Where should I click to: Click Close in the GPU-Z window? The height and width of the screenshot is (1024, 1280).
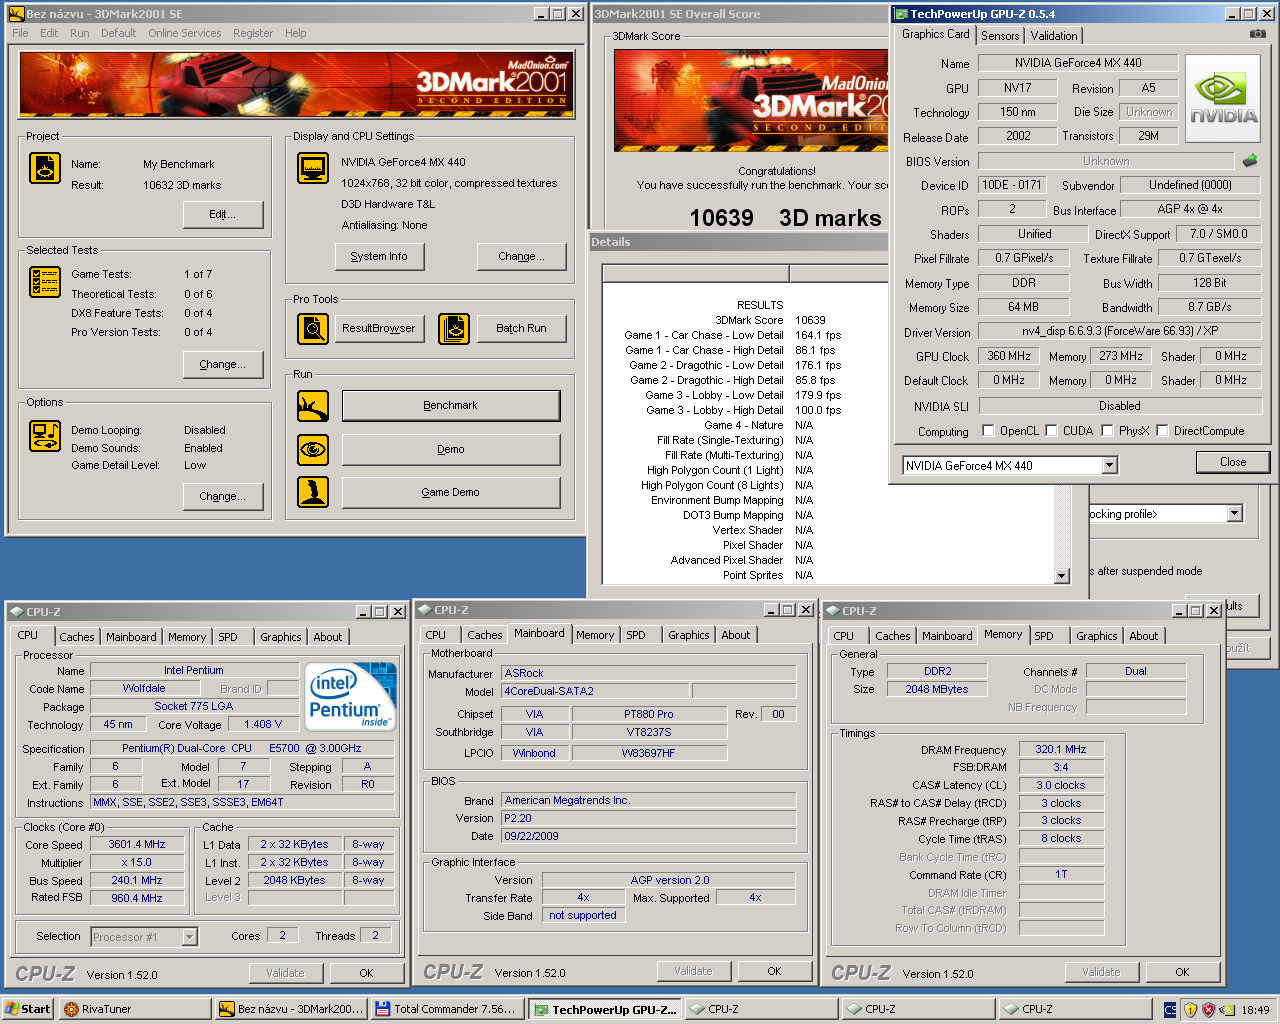click(1233, 462)
